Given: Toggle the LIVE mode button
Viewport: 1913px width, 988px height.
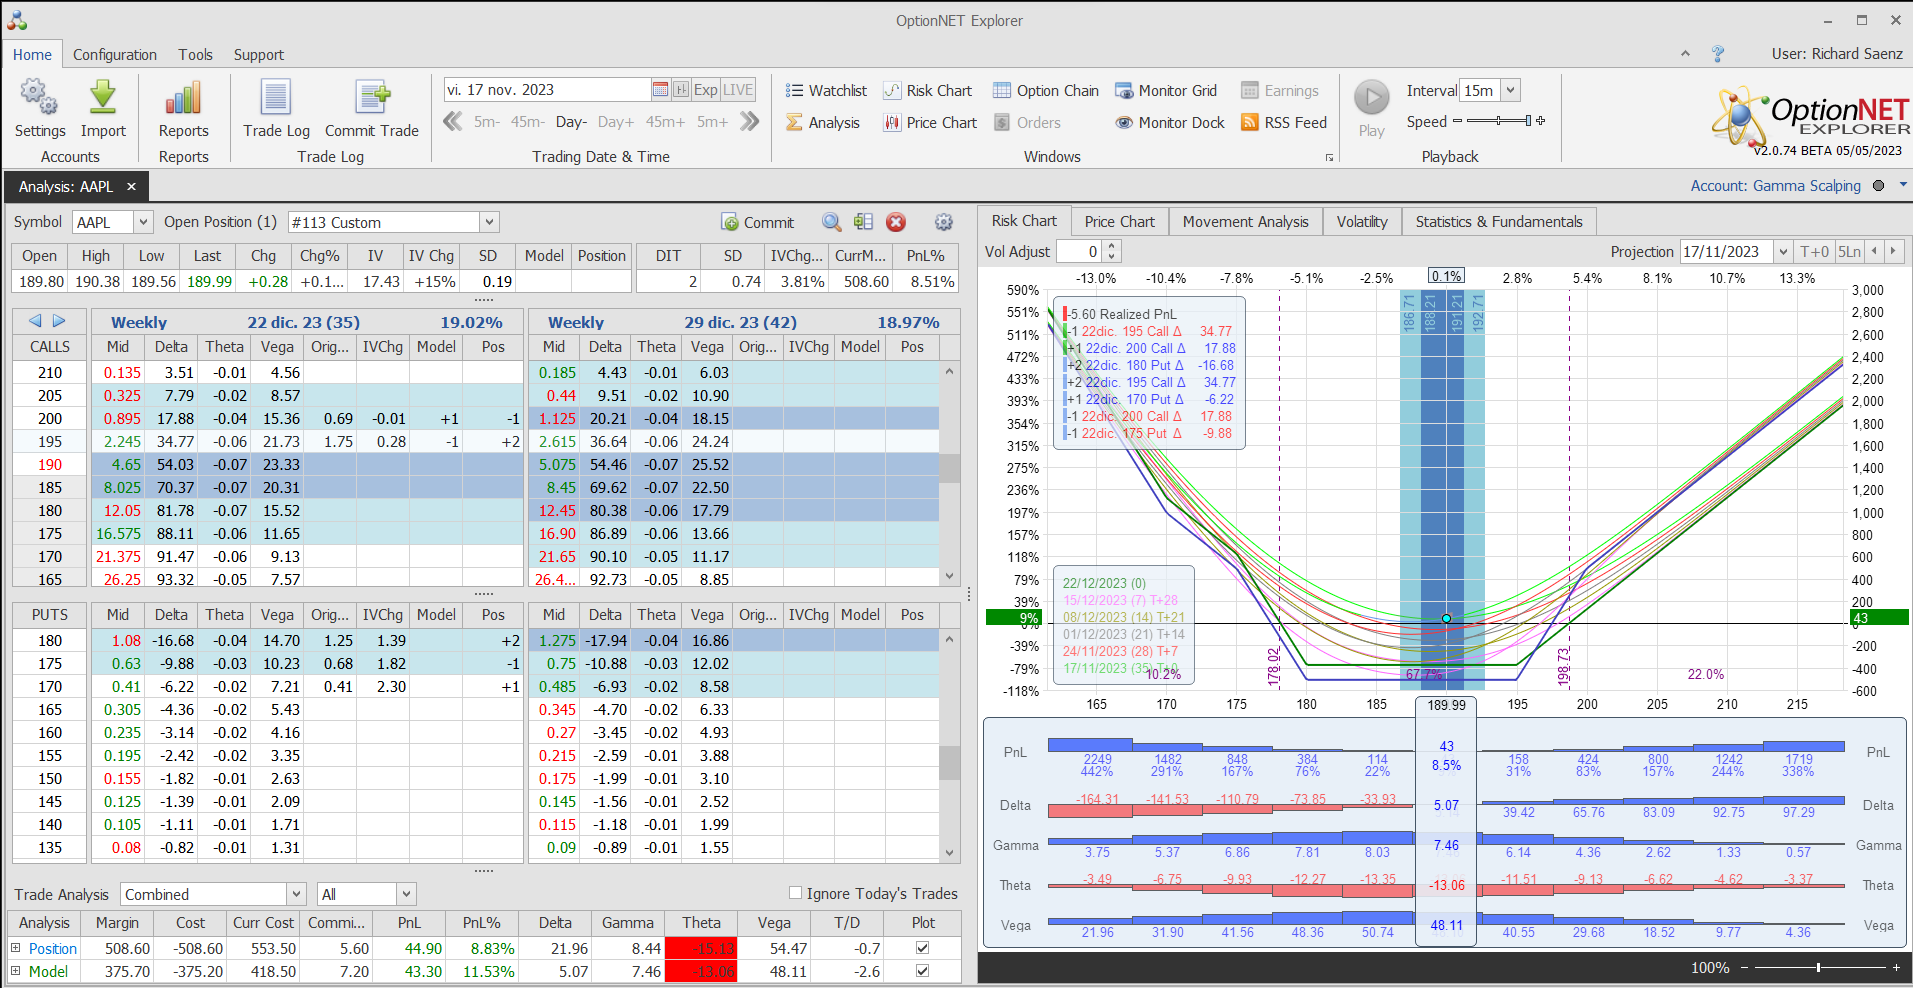Looking at the screenshot, I should point(738,90).
